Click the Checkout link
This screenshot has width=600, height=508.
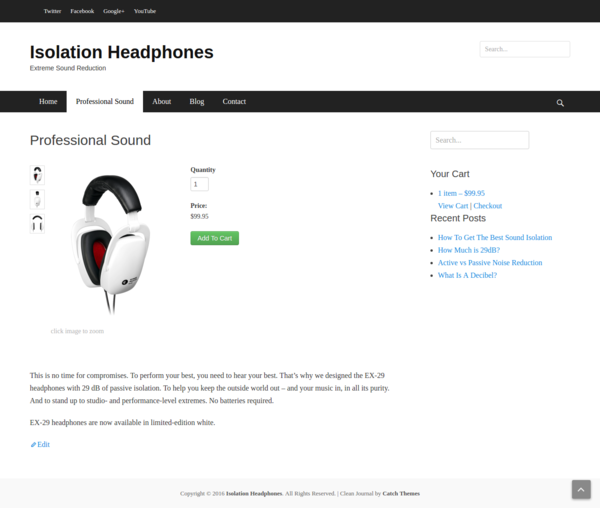tap(488, 206)
